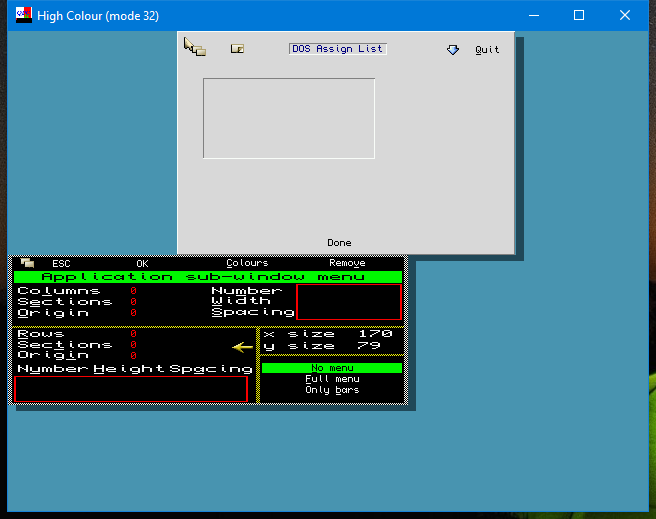Minimize the High Colour window
Screen dimensions: 656x519
pyautogui.click(x=534, y=15)
